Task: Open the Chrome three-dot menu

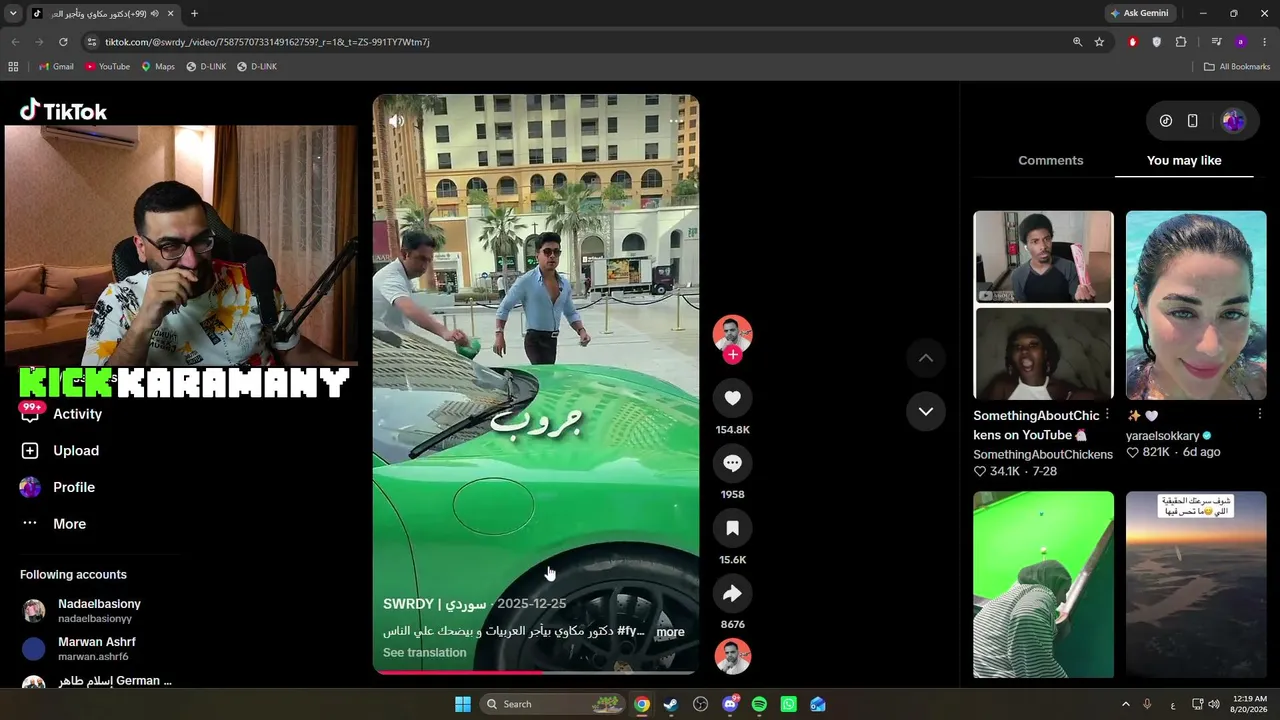Action: (1265, 42)
